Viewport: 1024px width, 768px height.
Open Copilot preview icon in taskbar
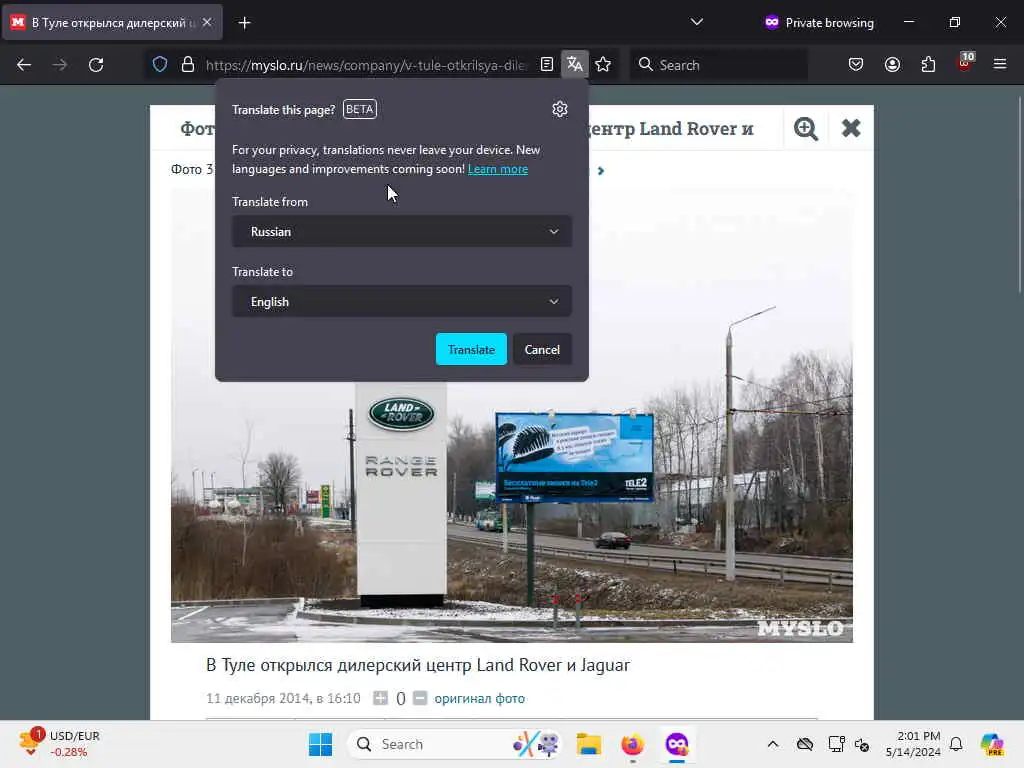pyautogui.click(x=992, y=744)
